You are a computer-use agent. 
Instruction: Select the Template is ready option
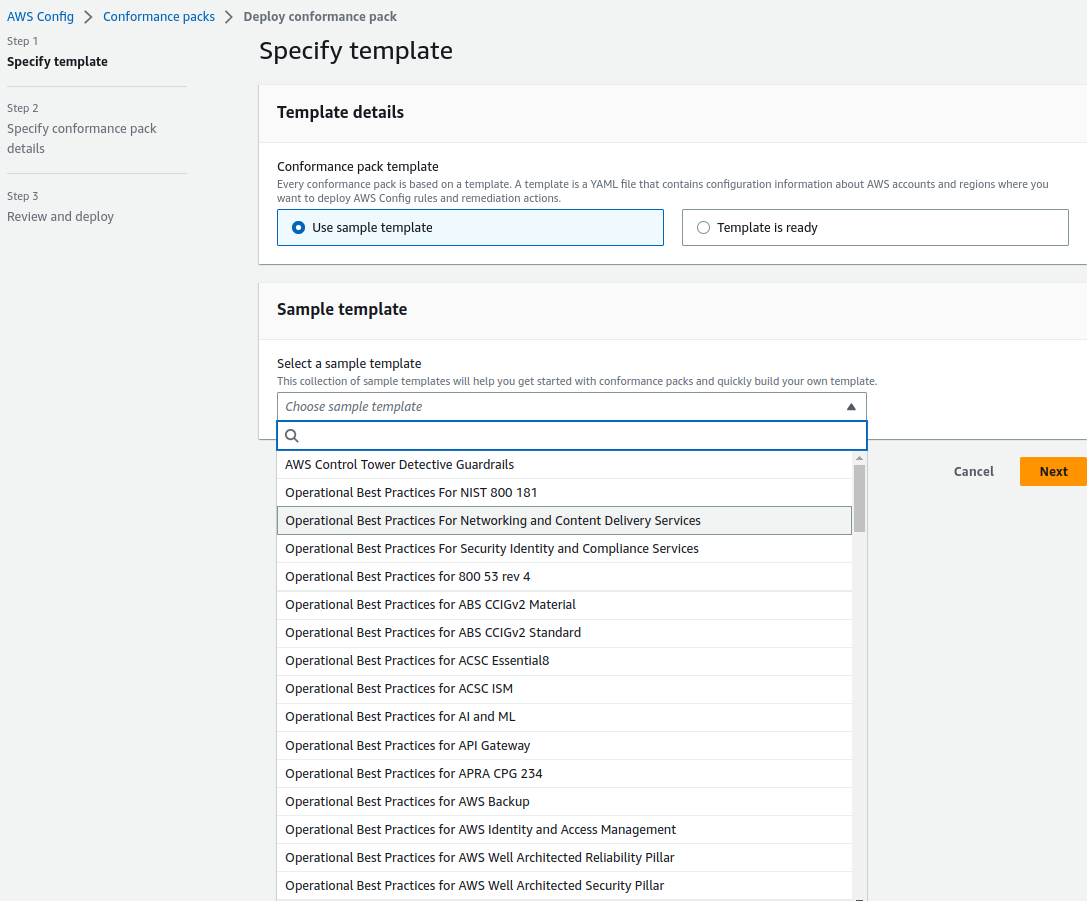(x=704, y=228)
